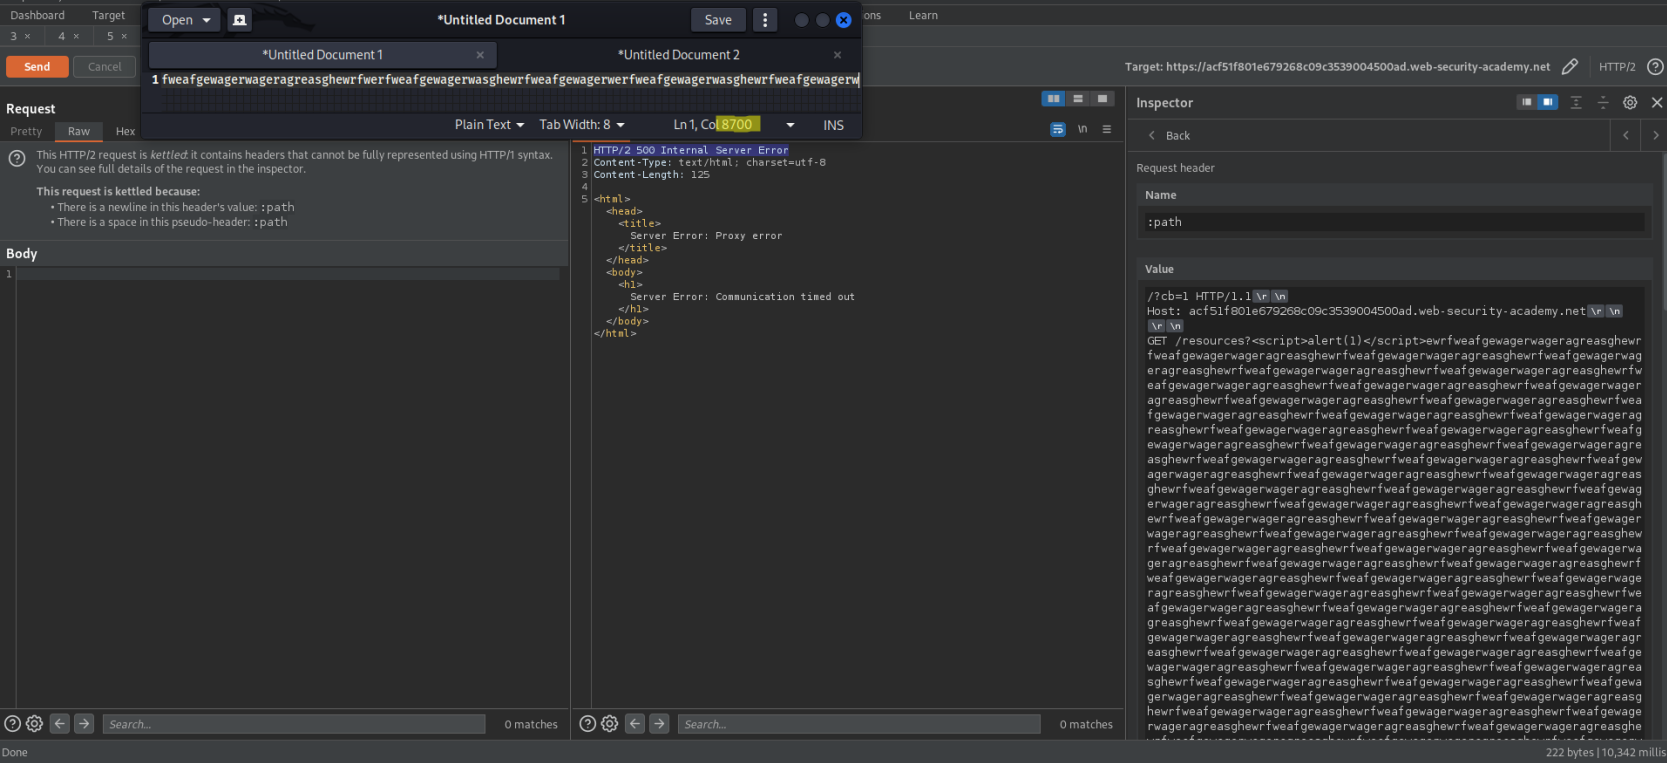
Task: Focus the response Search field
Action: coord(859,724)
